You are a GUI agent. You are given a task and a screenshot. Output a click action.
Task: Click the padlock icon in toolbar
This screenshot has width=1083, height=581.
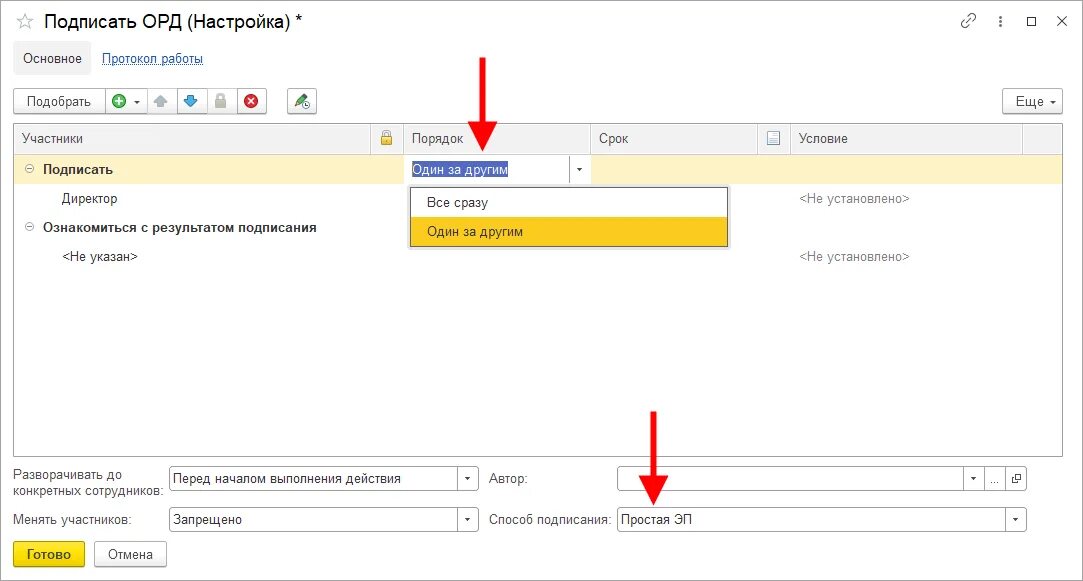coord(220,102)
